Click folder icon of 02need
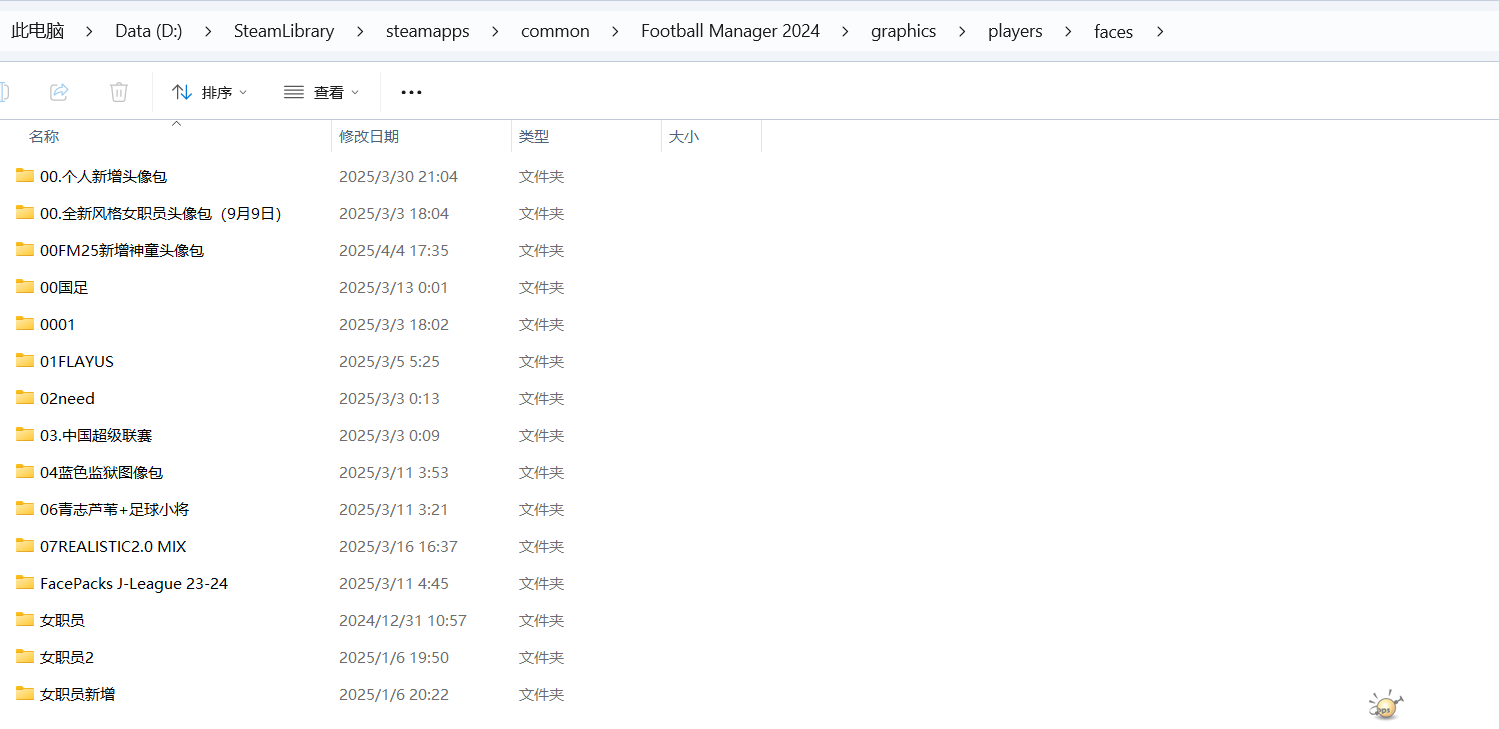Screen dimensions: 1499x729 tap(25, 398)
